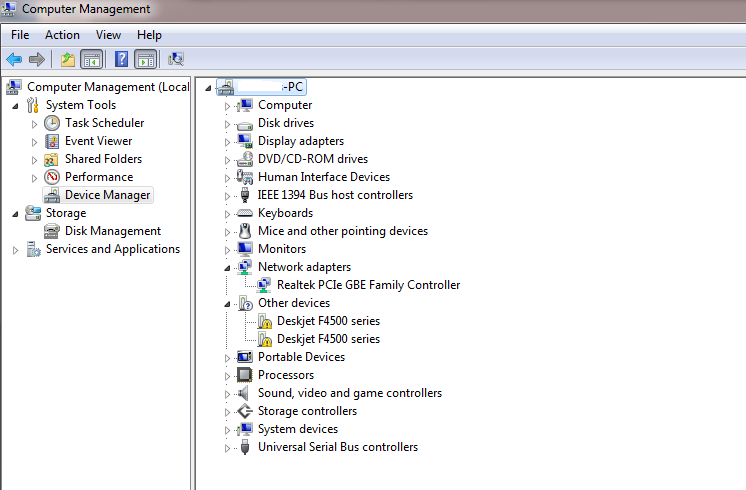
Task: Collapse the Storage node
Action: click(x=15, y=214)
